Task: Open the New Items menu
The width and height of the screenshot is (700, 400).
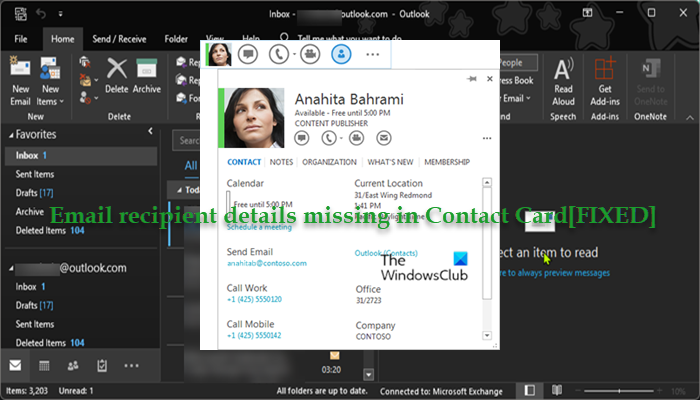Action: point(50,81)
